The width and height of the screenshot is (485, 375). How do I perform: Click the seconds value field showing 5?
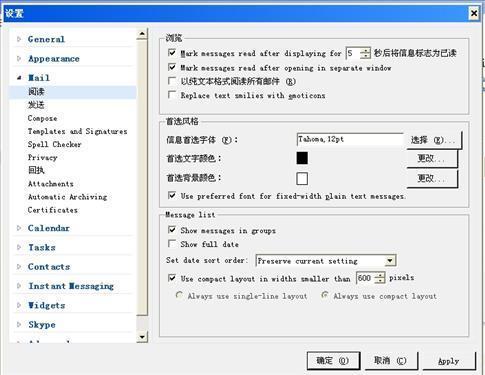tap(353, 53)
